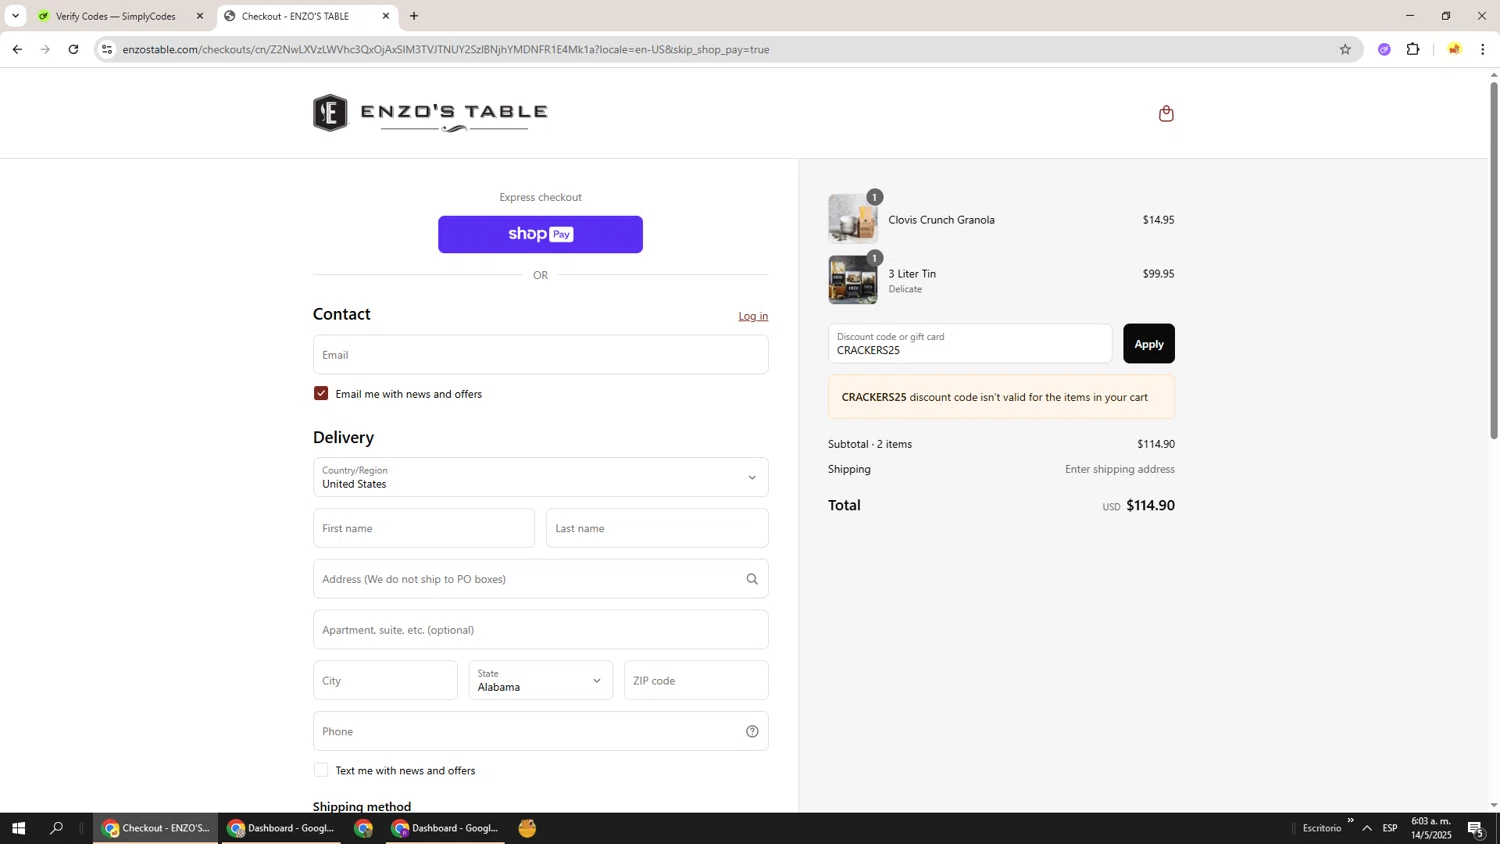
Task: Open a new browser tab
Action: (x=414, y=16)
